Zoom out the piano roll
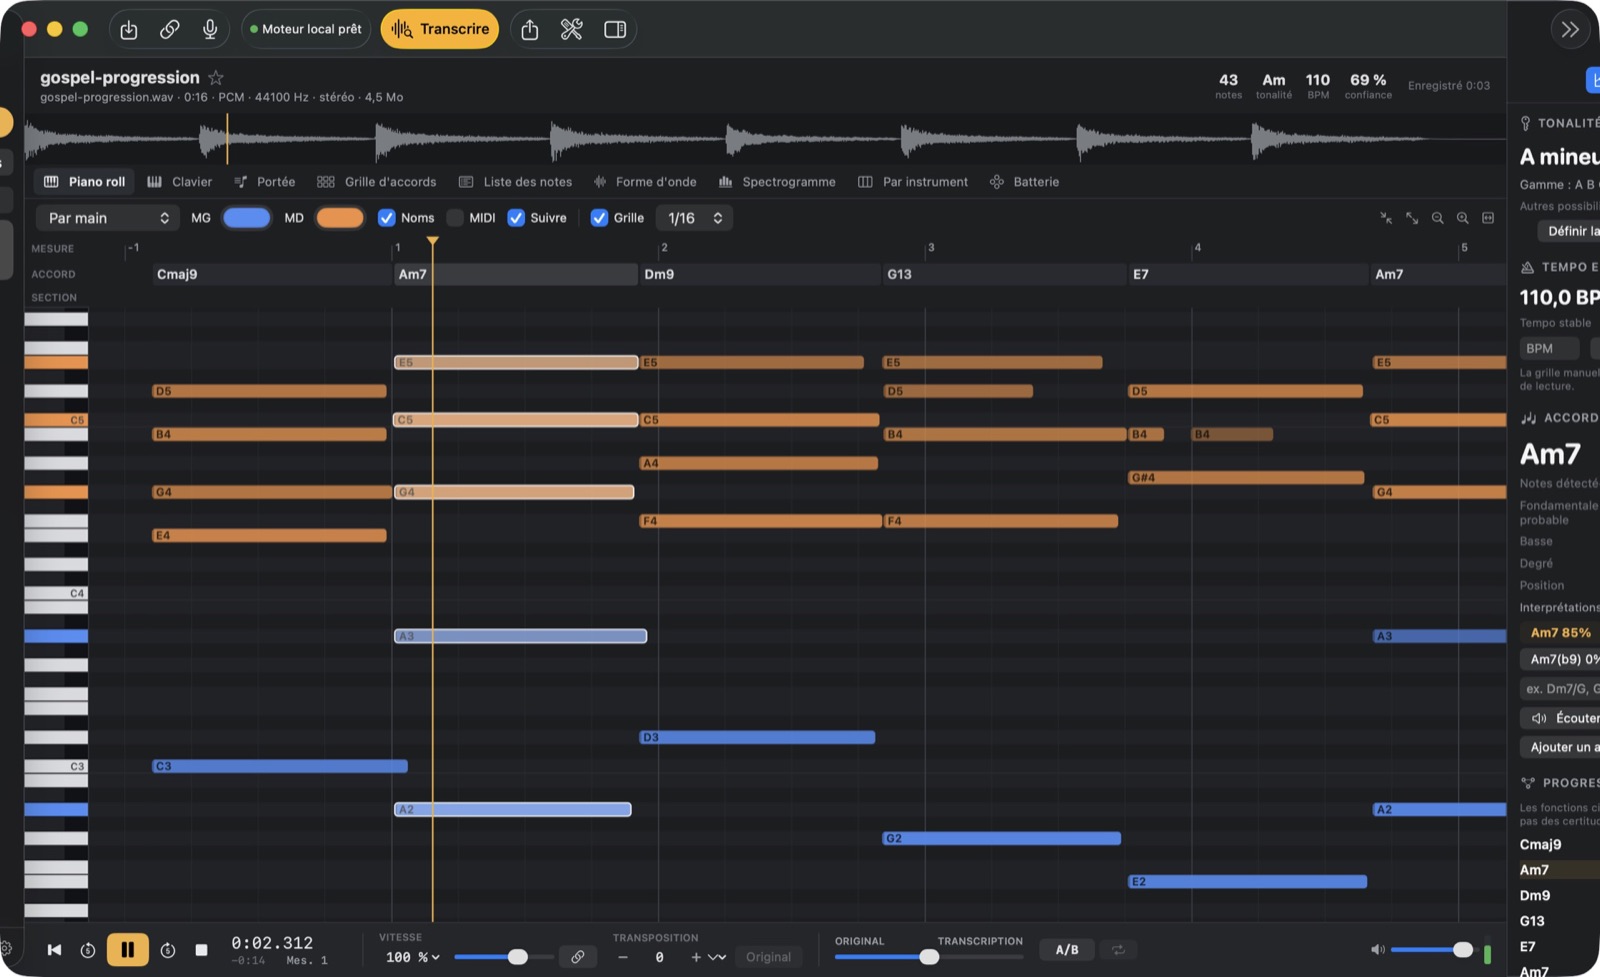The height and width of the screenshot is (977, 1600). pyautogui.click(x=1437, y=218)
